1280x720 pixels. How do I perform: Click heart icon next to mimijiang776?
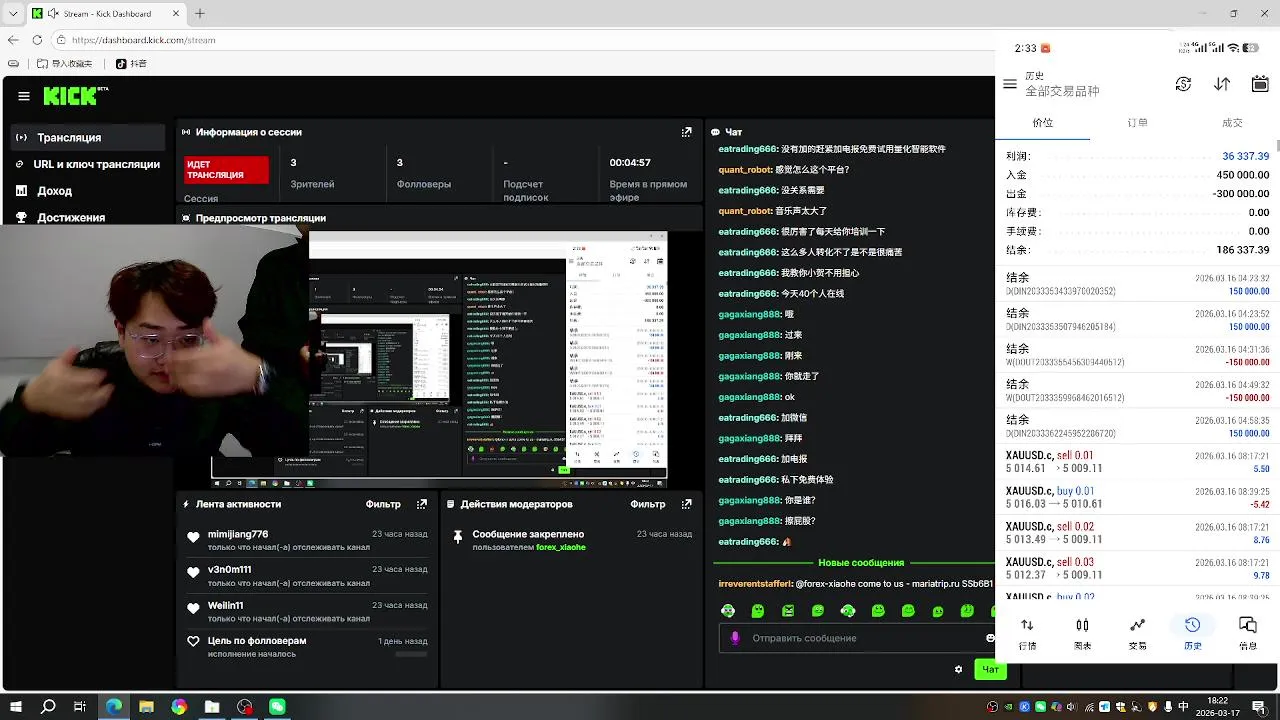pyautogui.click(x=193, y=538)
